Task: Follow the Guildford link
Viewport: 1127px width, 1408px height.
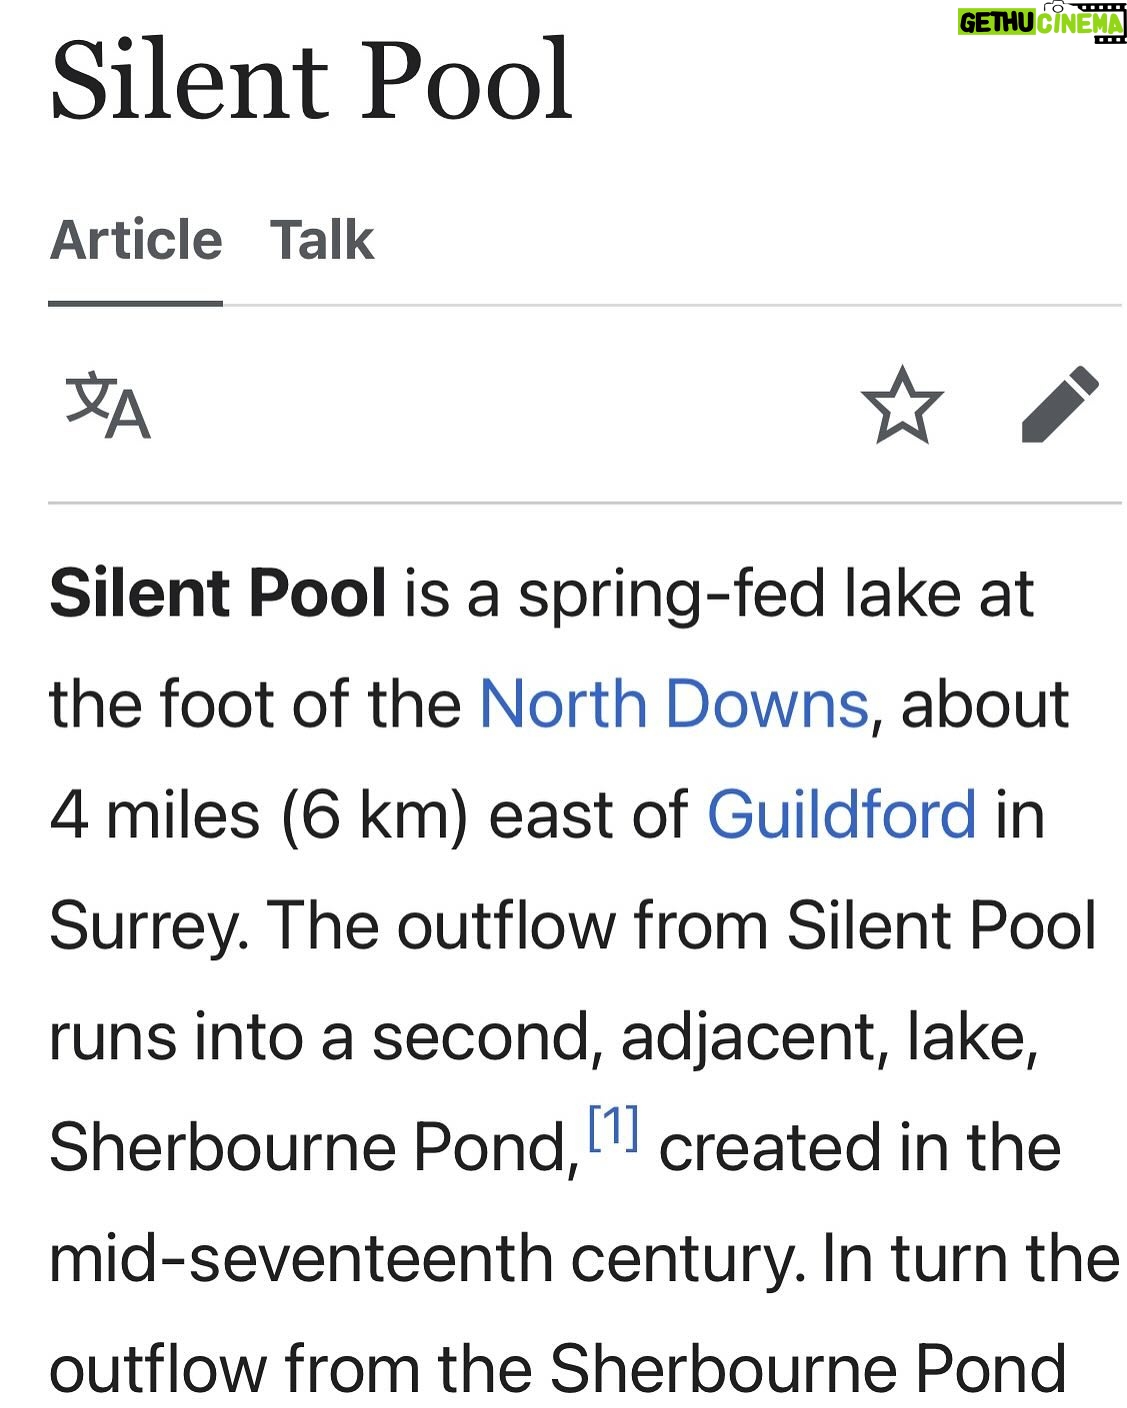Action: pyautogui.click(x=841, y=815)
